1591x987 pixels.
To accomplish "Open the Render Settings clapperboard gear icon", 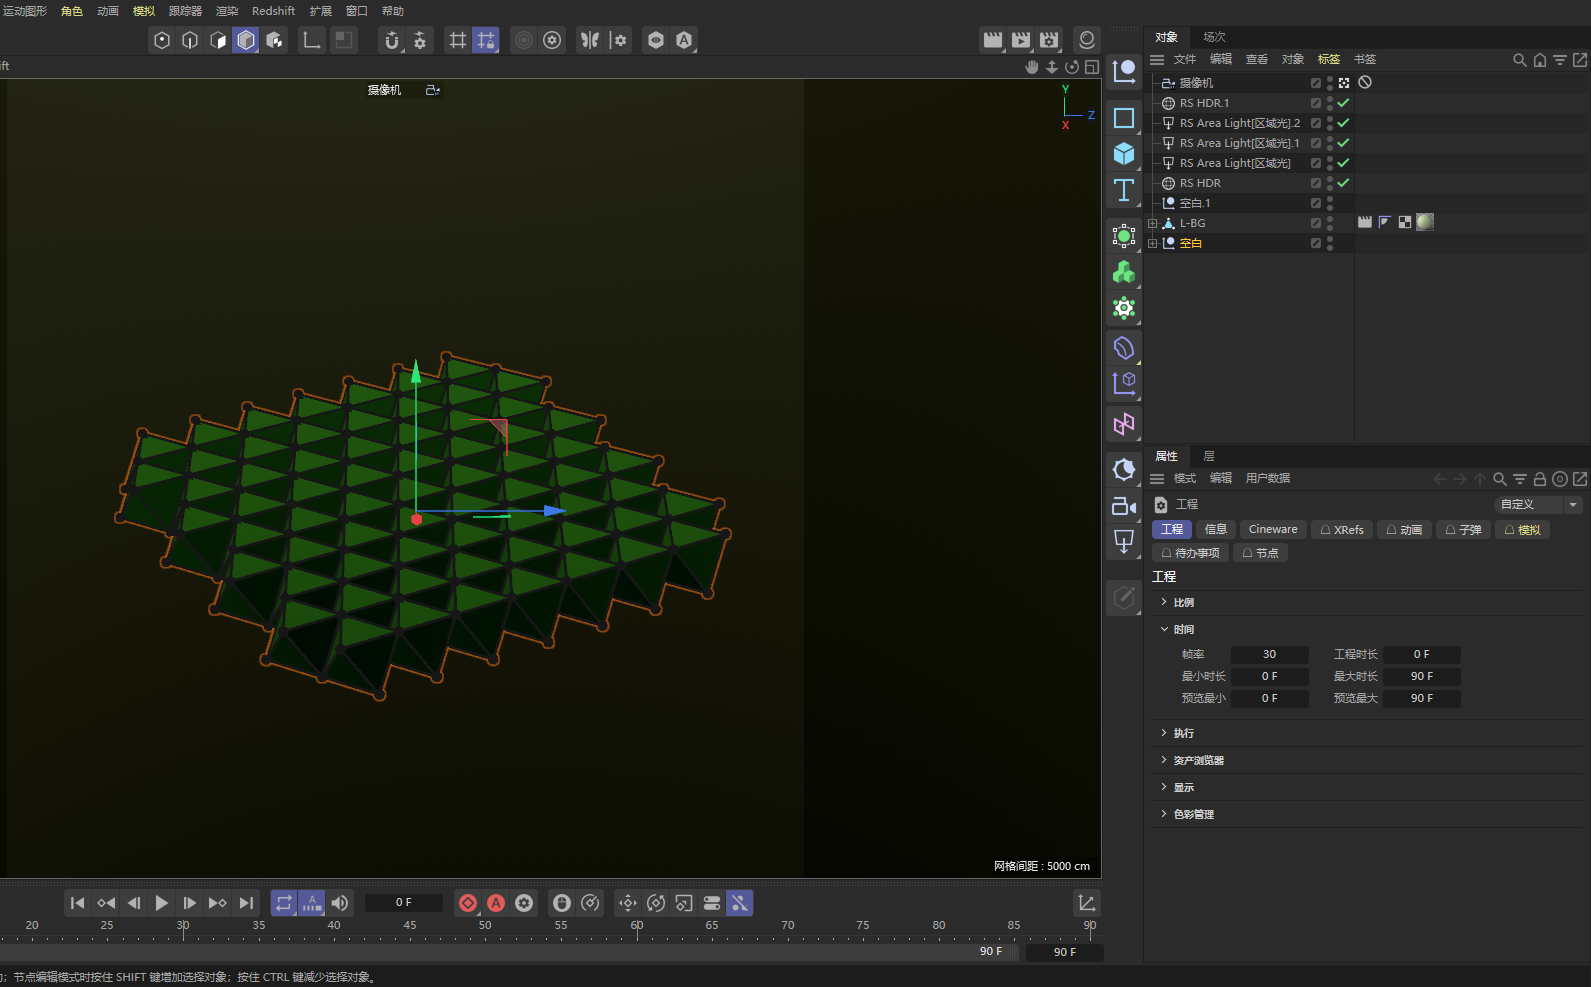I will pos(1049,40).
